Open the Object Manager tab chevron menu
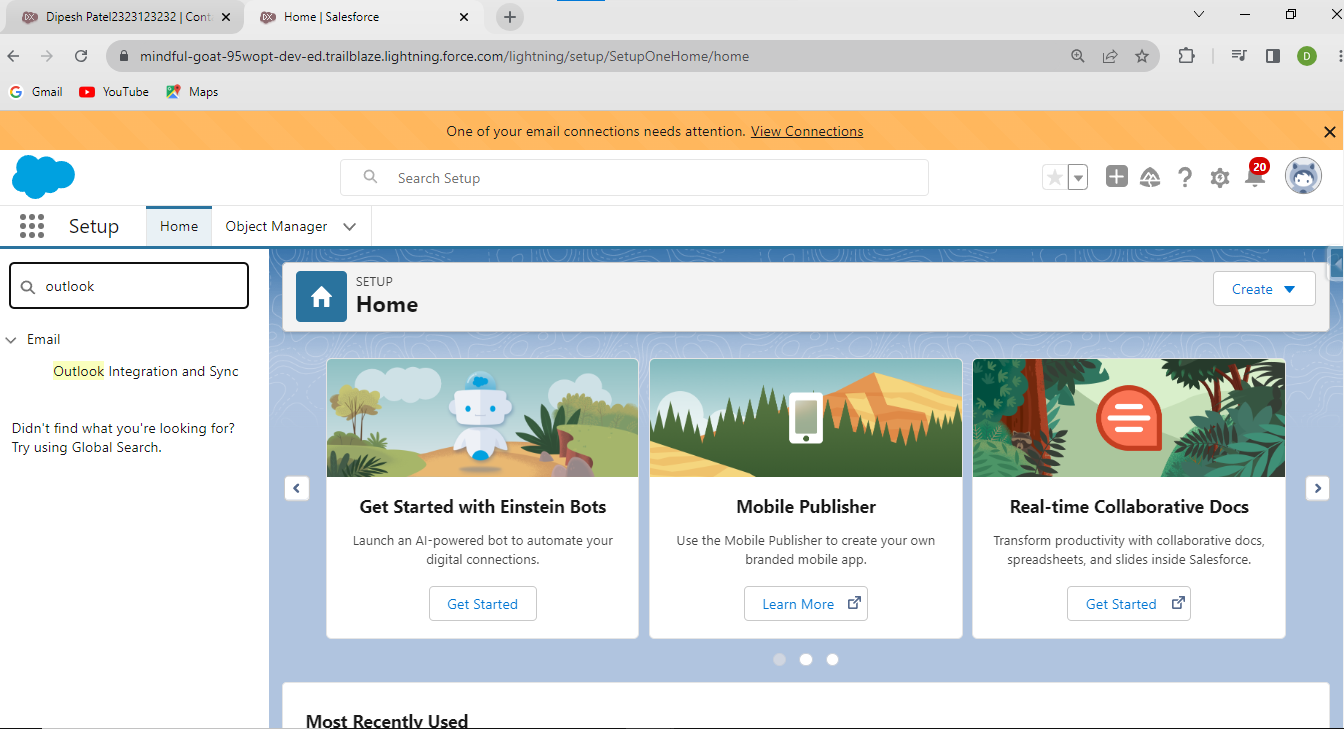The height and width of the screenshot is (729, 1344). click(349, 226)
